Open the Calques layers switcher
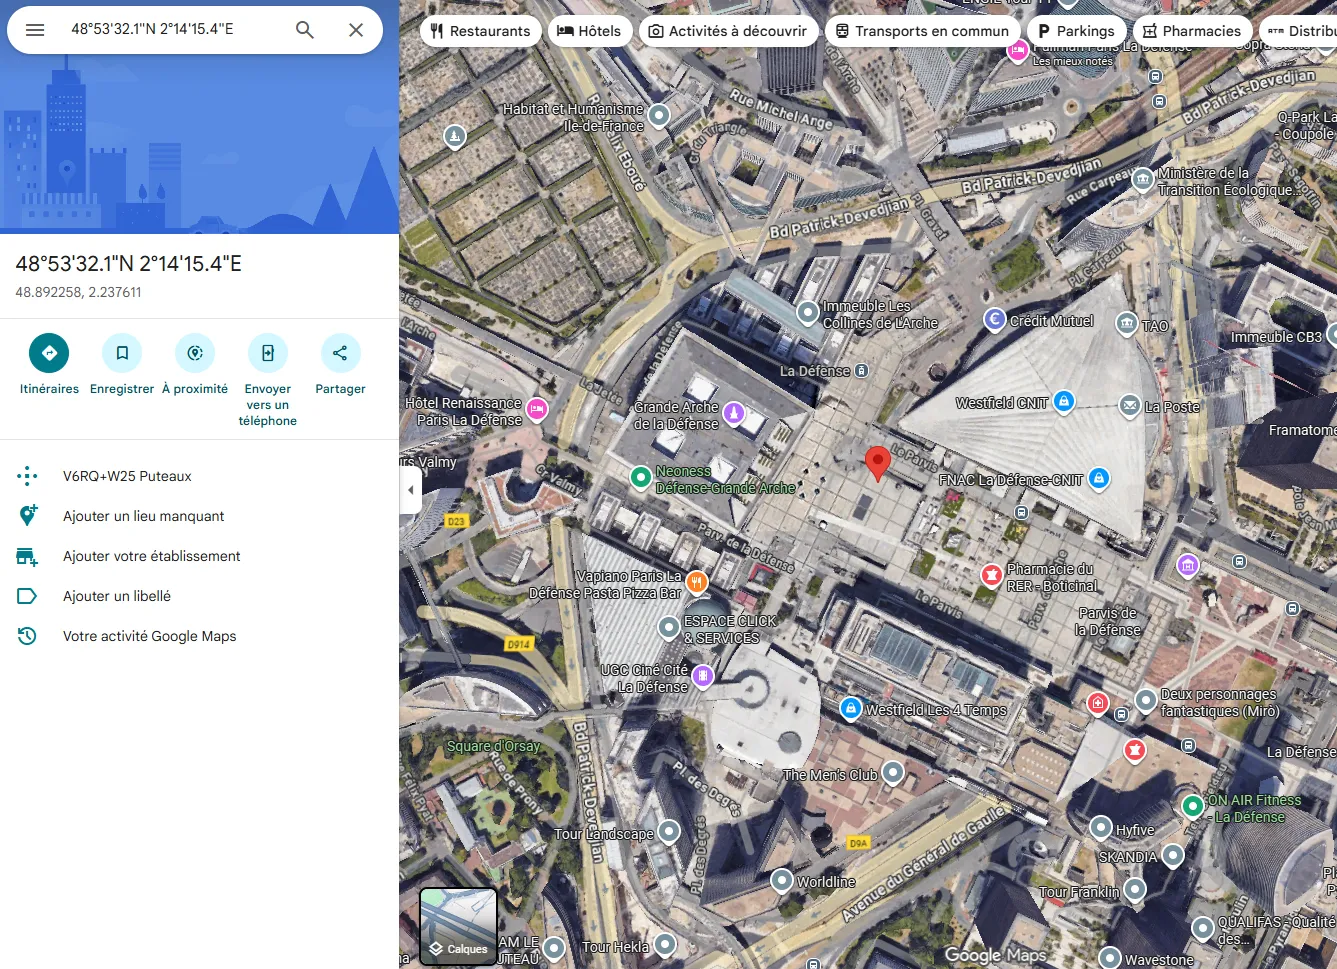This screenshot has height=969, width=1337. click(457, 926)
